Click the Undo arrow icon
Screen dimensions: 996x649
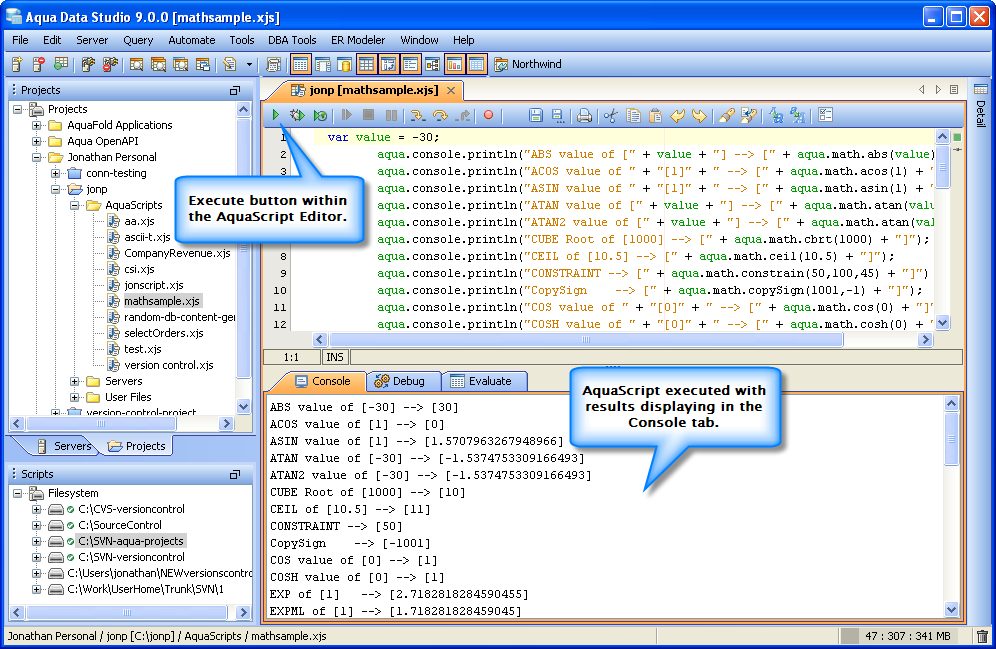pyautogui.click(x=678, y=116)
